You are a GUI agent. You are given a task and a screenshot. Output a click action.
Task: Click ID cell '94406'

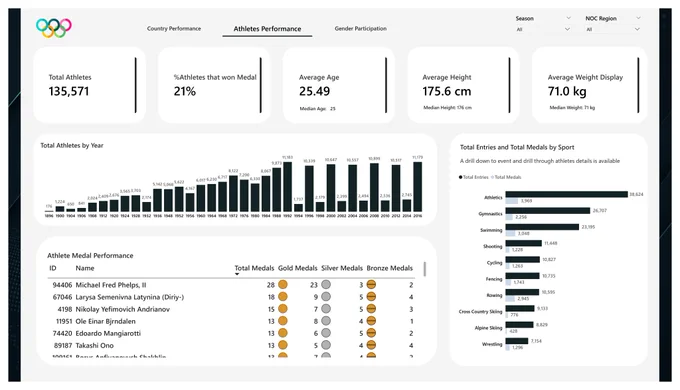click(62, 285)
